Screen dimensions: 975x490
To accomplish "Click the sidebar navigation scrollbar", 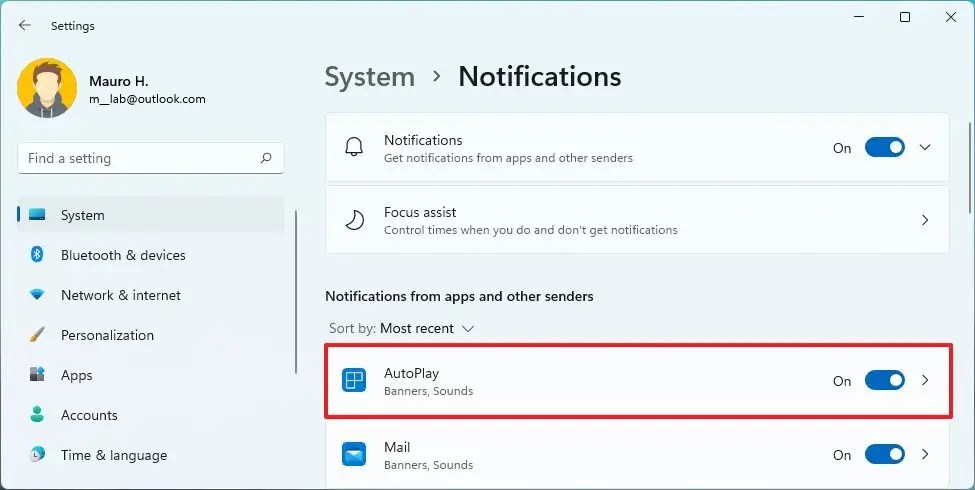I will click(x=296, y=292).
